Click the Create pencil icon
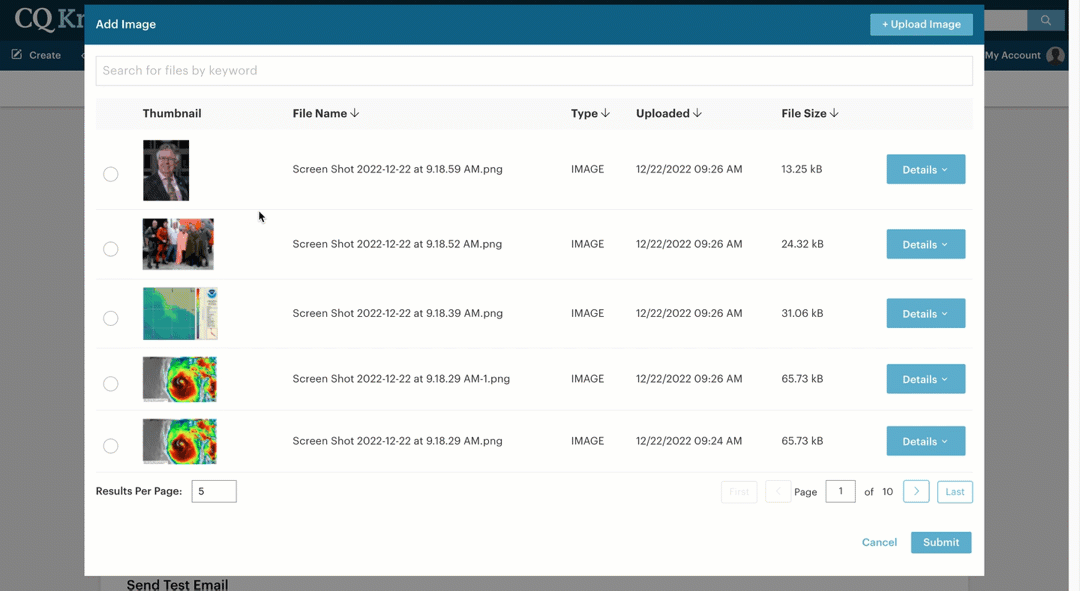Screen dimensions: 1080x591 17,55
